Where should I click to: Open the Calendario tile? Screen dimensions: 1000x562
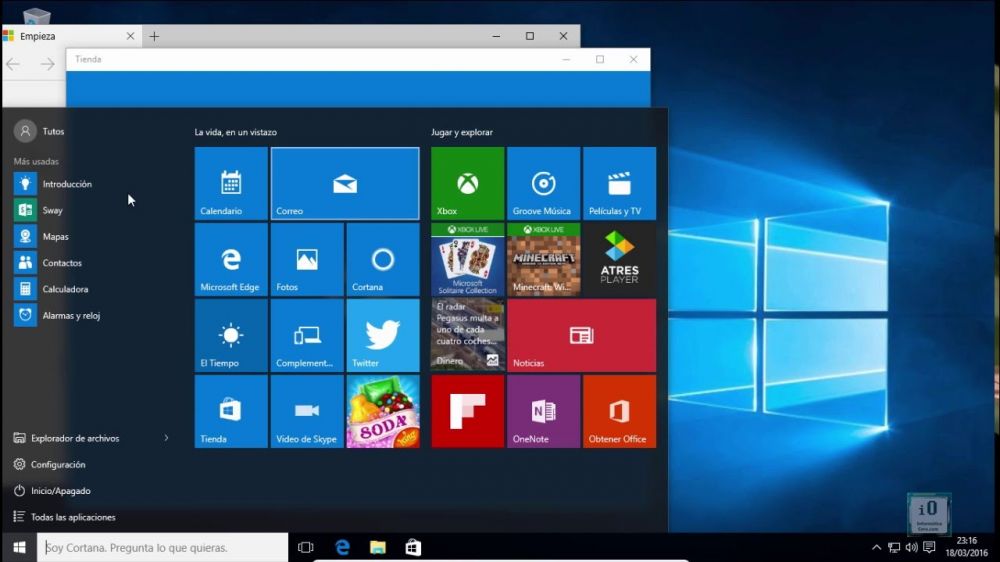coord(231,184)
